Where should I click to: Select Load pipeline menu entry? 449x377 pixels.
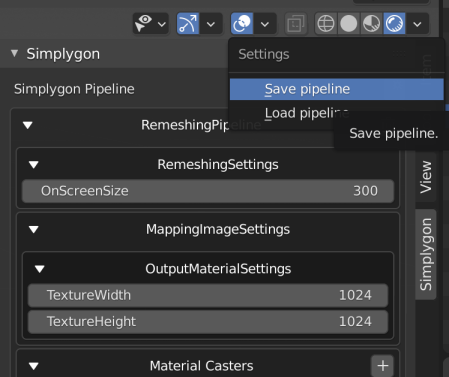tap(337, 113)
